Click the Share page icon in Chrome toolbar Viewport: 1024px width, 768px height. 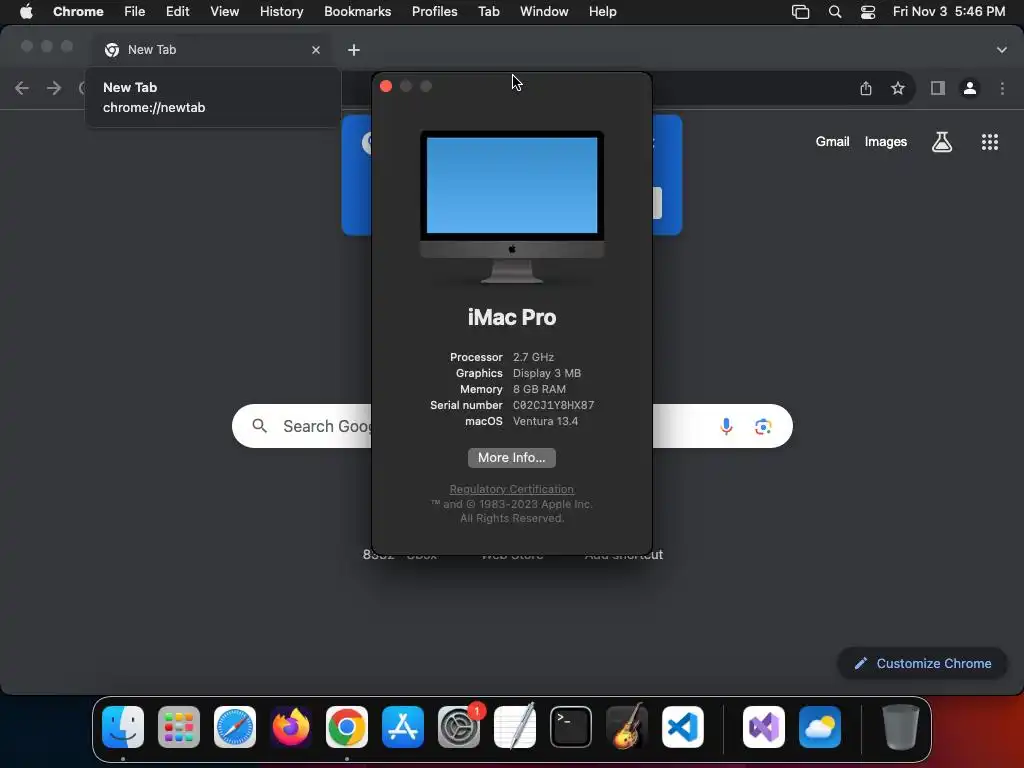[x=866, y=88]
